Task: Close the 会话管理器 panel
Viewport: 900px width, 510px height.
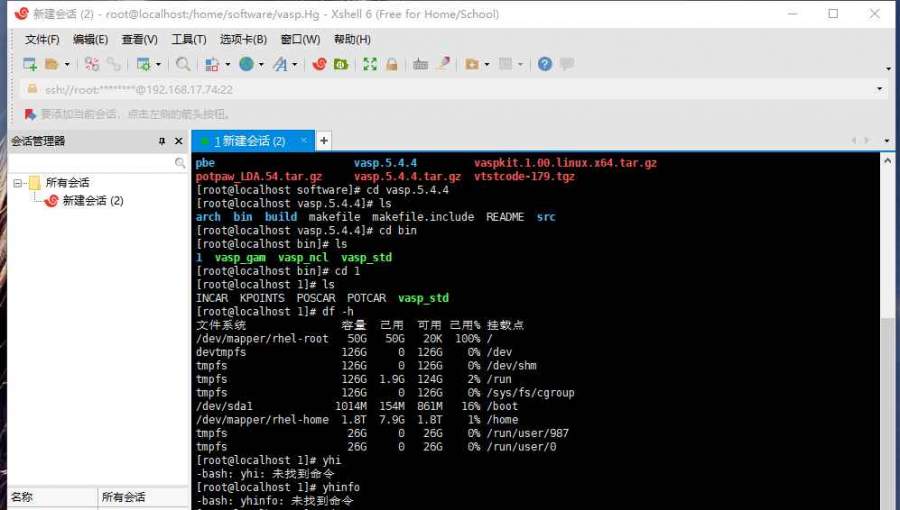Action: [179, 141]
